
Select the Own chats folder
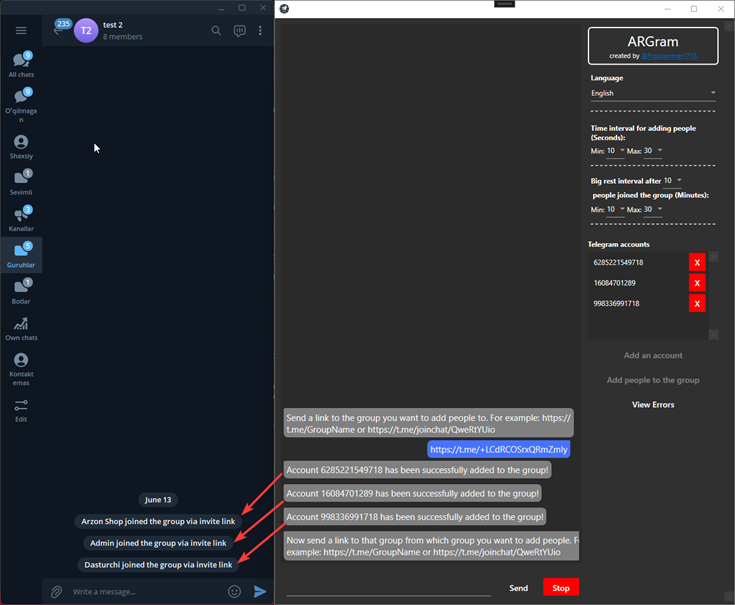(21, 329)
